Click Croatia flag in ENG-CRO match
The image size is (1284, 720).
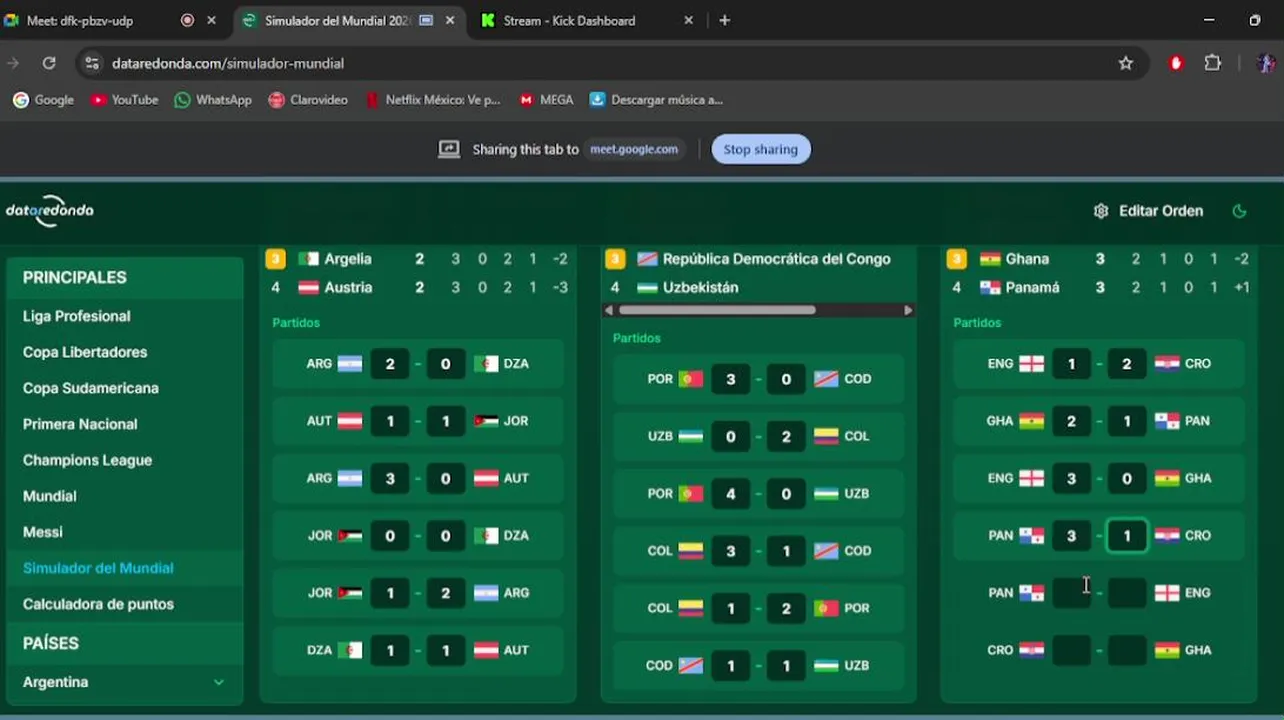coord(1167,364)
